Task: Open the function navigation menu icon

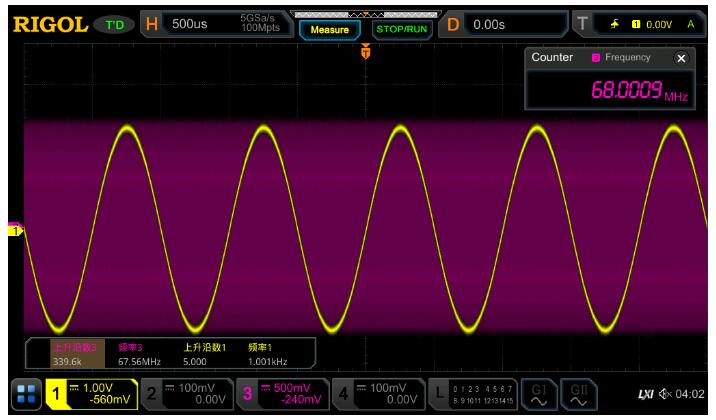Action: tap(26, 395)
